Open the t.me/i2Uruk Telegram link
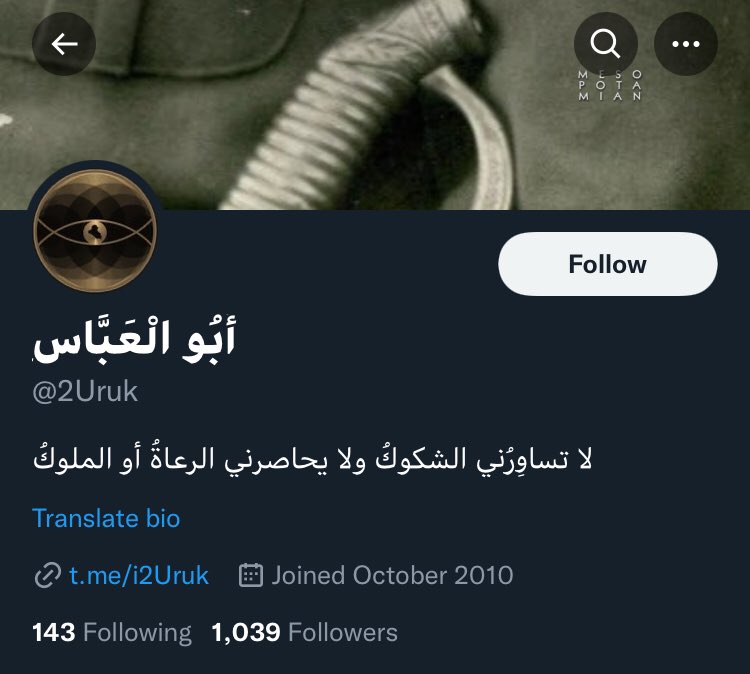Image resolution: width=750 pixels, height=674 pixels. tap(139, 575)
